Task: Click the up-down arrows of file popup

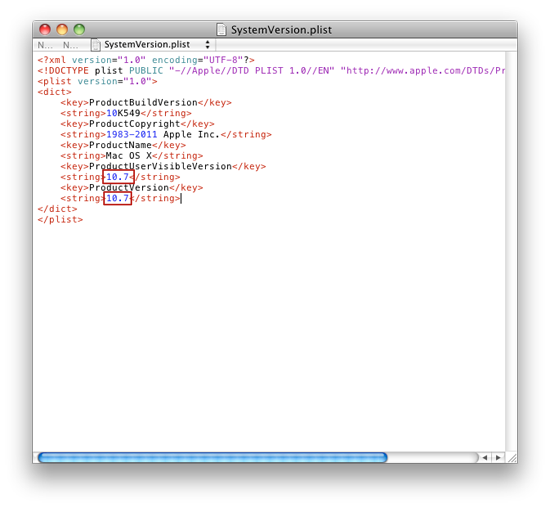Action: (208, 45)
